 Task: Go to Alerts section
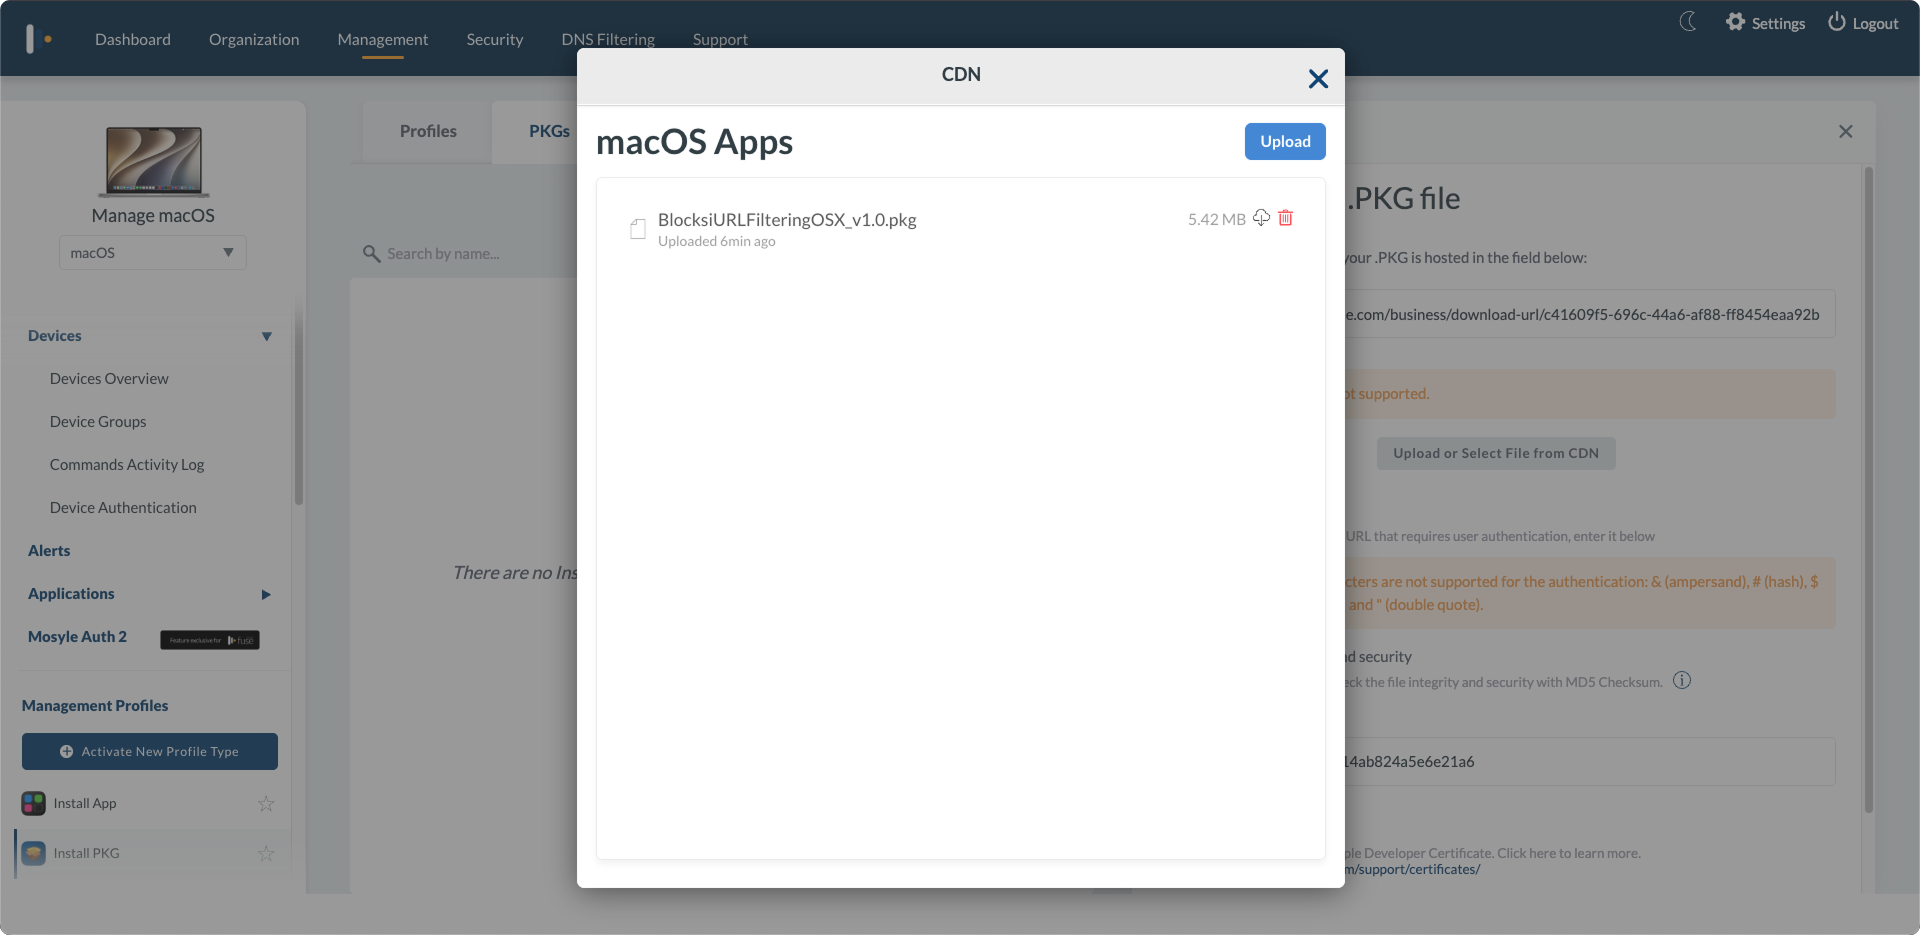(x=49, y=551)
